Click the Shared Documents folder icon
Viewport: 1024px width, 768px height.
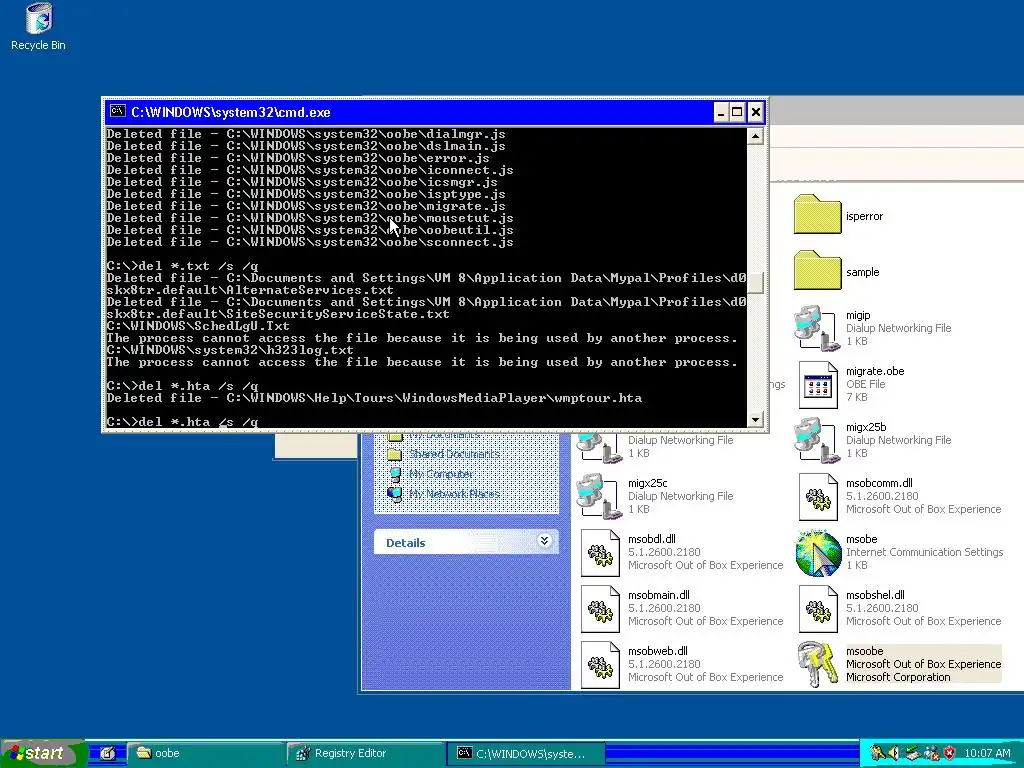pyautogui.click(x=394, y=454)
